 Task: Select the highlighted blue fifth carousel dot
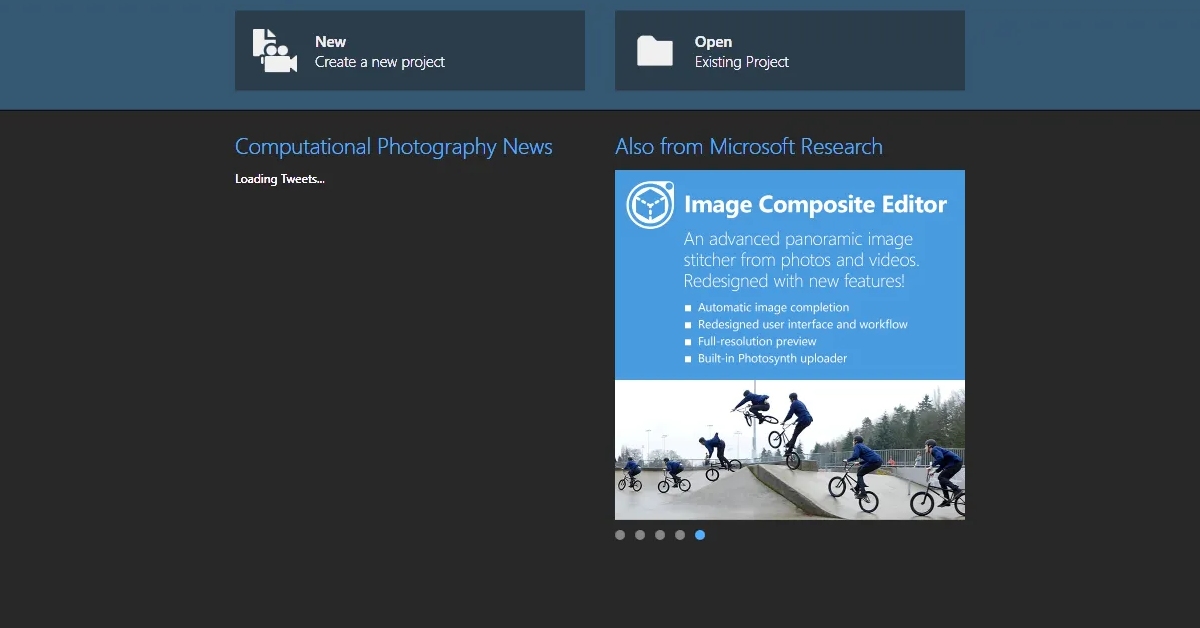[700, 535]
